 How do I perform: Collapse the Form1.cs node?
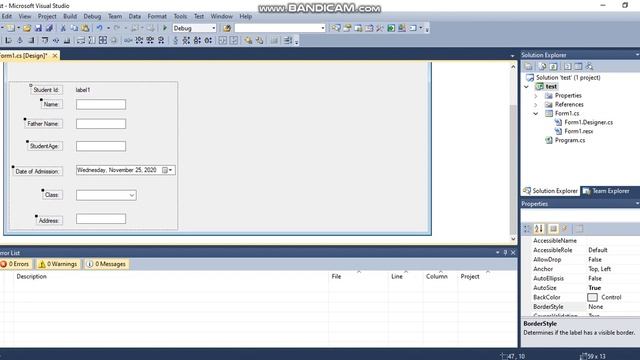point(536,113)
